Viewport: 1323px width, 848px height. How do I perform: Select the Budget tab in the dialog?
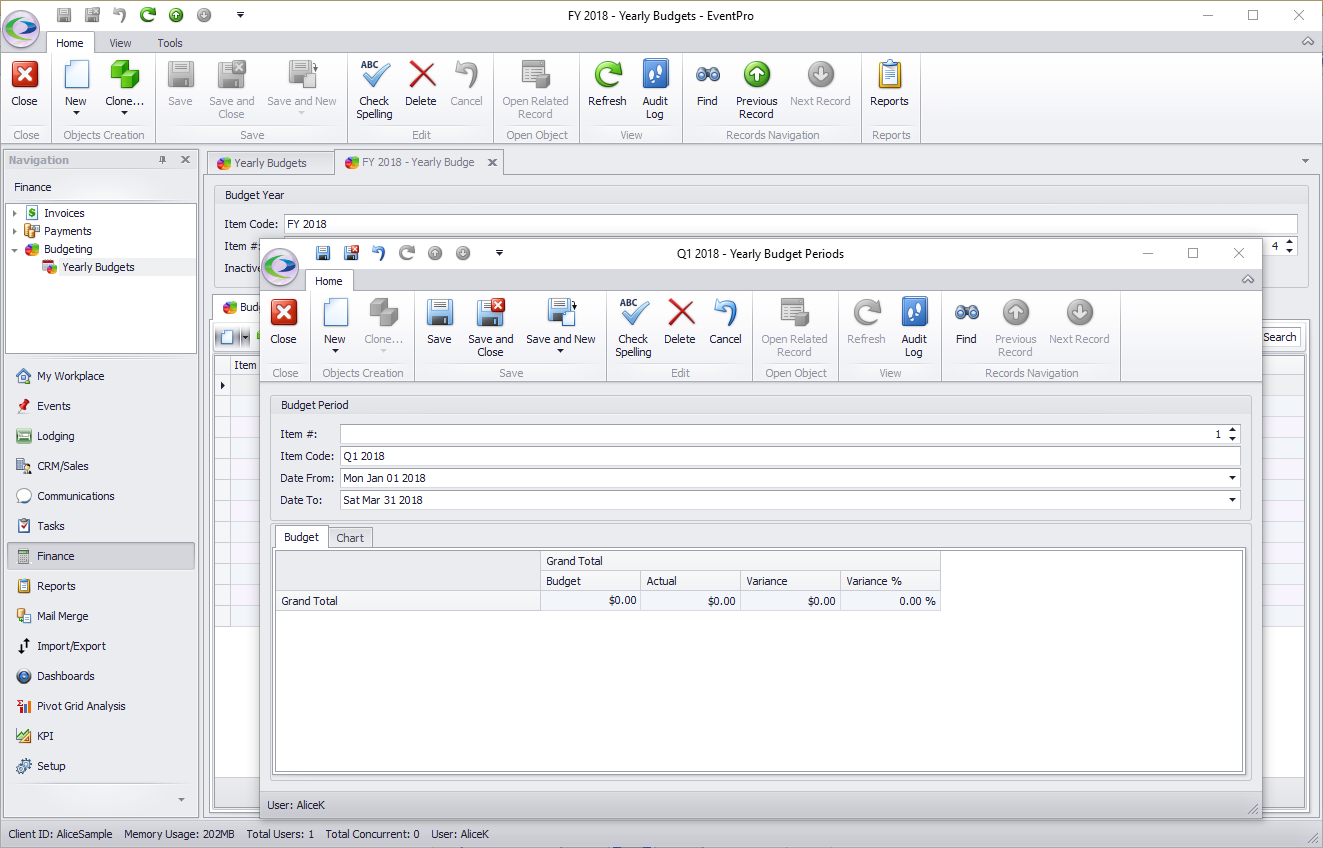(x=301, y=537)
